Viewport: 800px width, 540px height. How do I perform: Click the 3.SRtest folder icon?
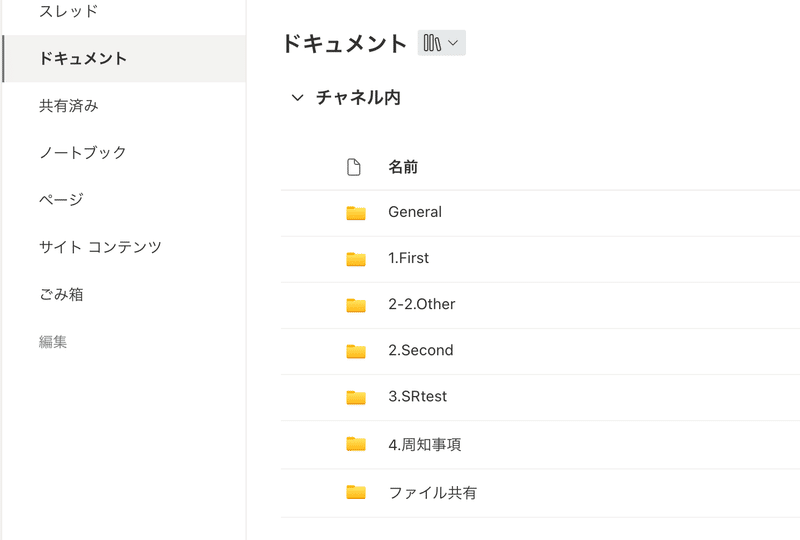coord(356,397)
